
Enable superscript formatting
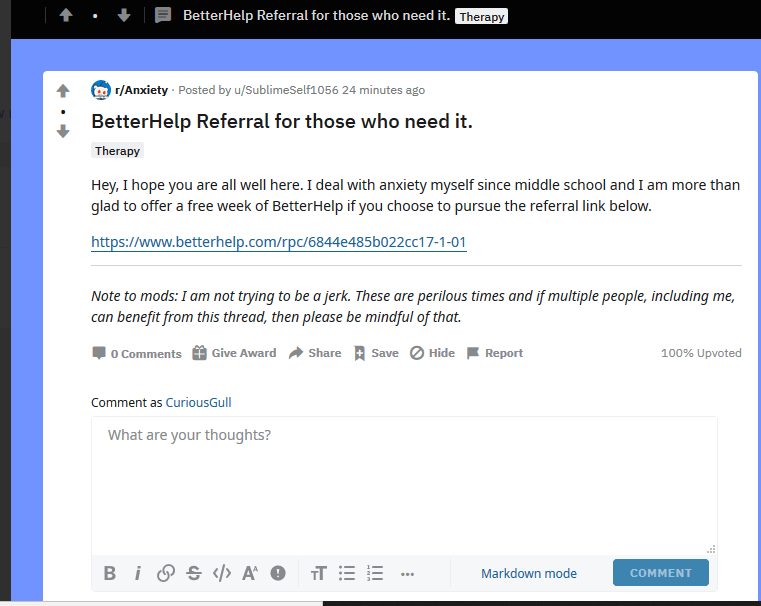tap(250, 573)
